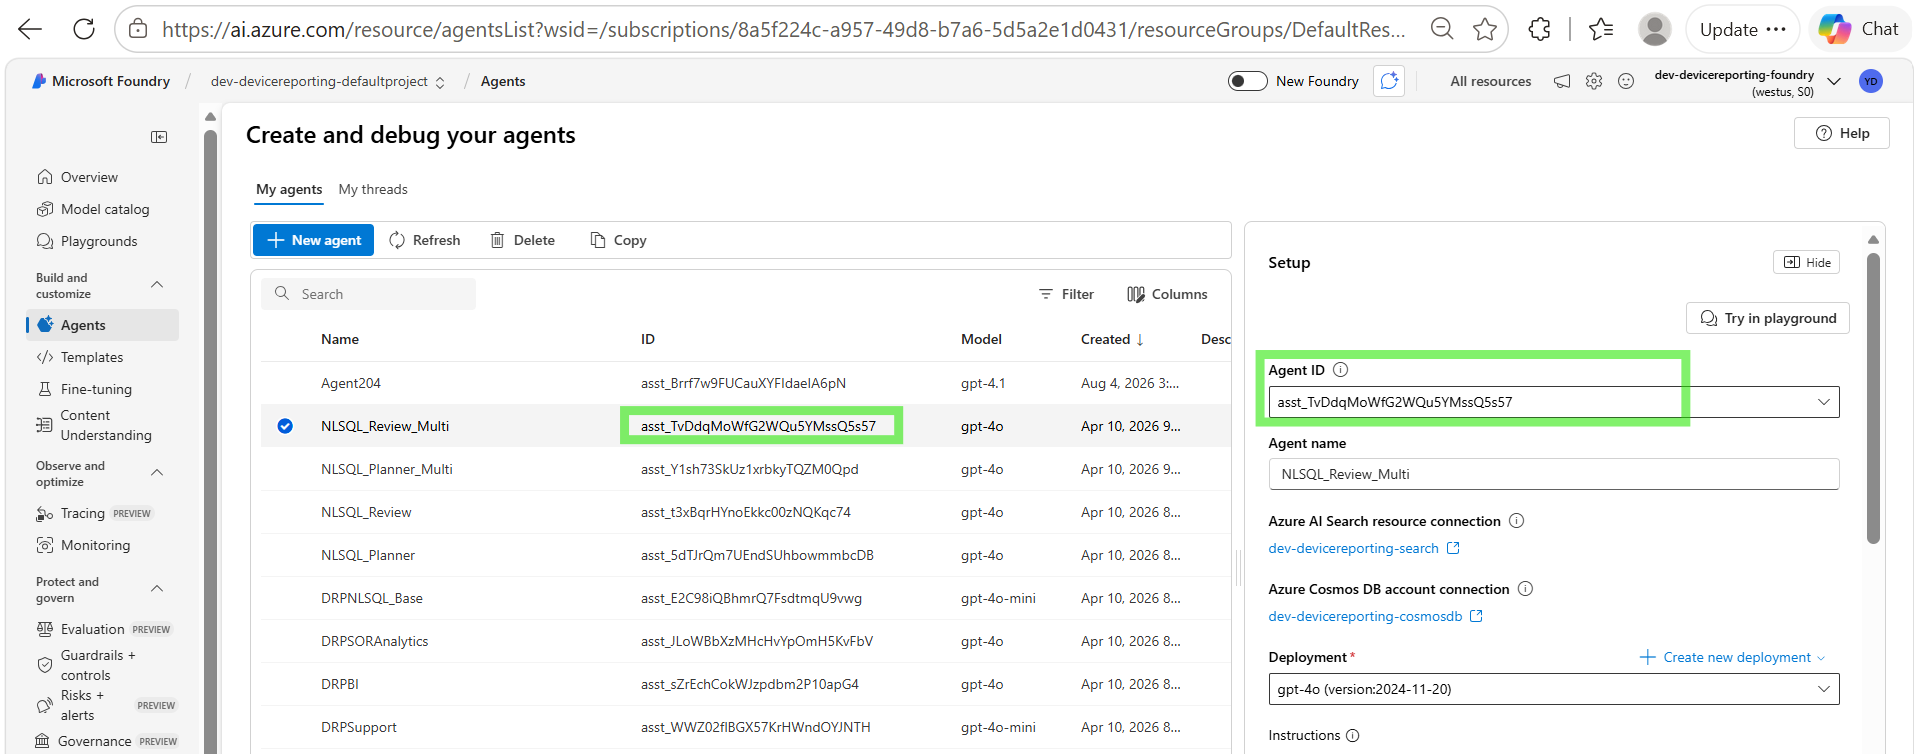Open the Filter options

coord(1066,294)
